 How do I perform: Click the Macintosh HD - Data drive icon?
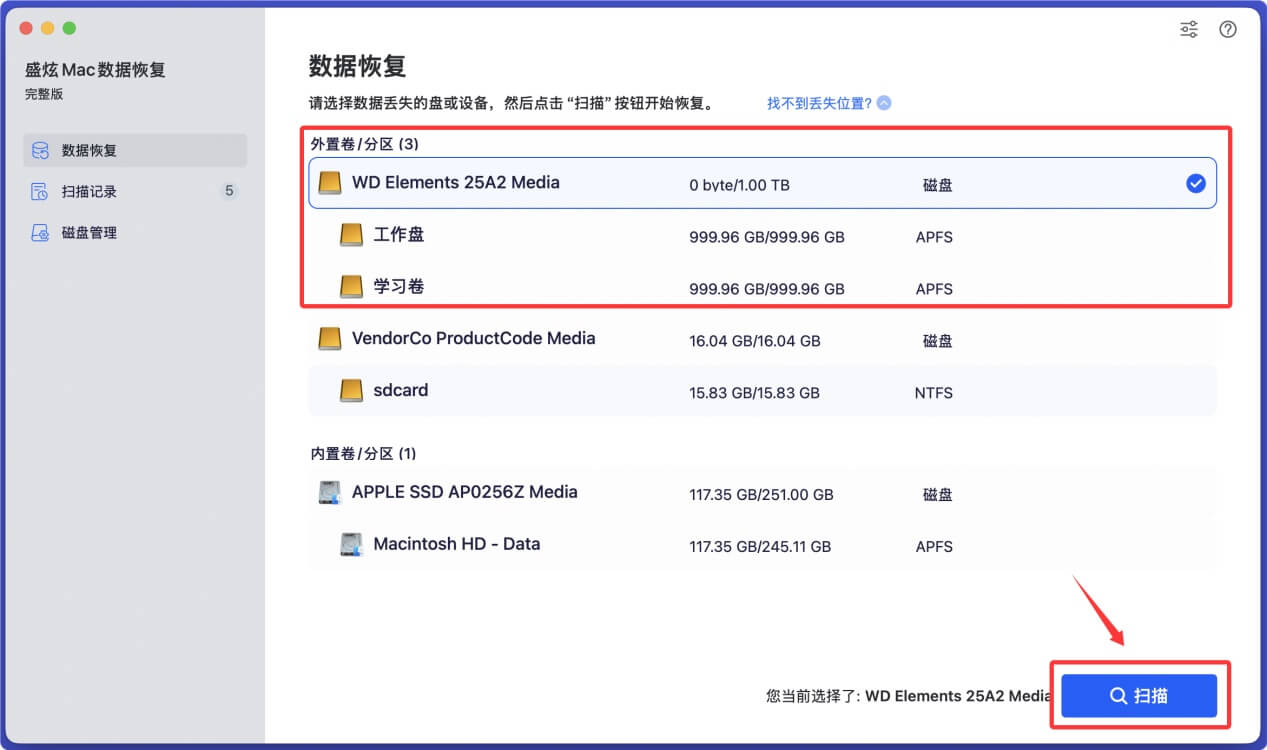click(351, 544)
